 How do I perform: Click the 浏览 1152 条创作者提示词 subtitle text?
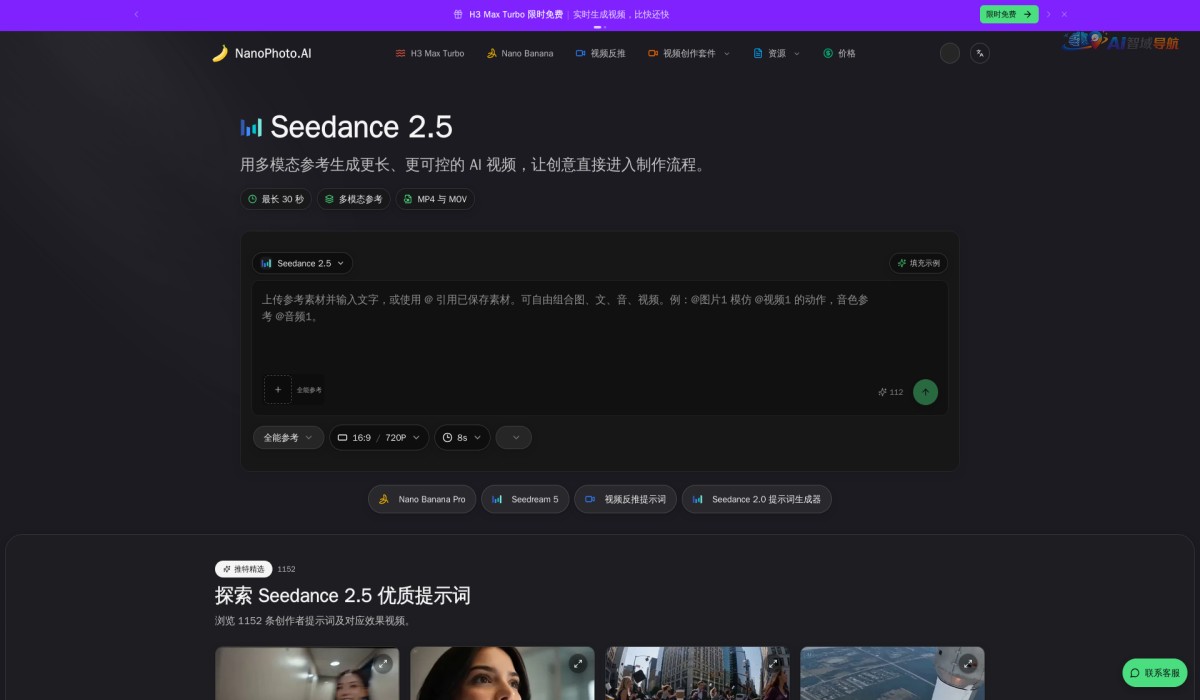[314, 621]
